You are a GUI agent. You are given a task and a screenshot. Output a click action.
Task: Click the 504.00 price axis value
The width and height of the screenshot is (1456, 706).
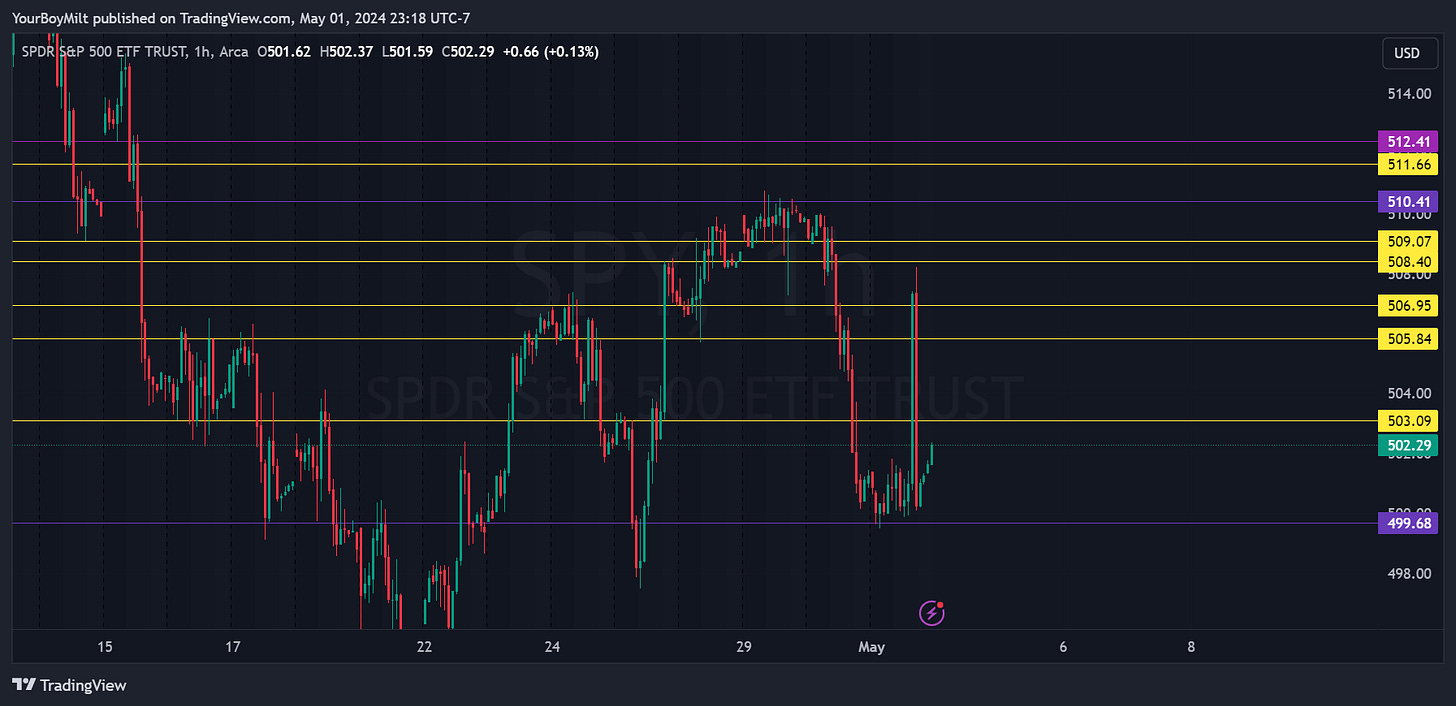pos(1410,393)
